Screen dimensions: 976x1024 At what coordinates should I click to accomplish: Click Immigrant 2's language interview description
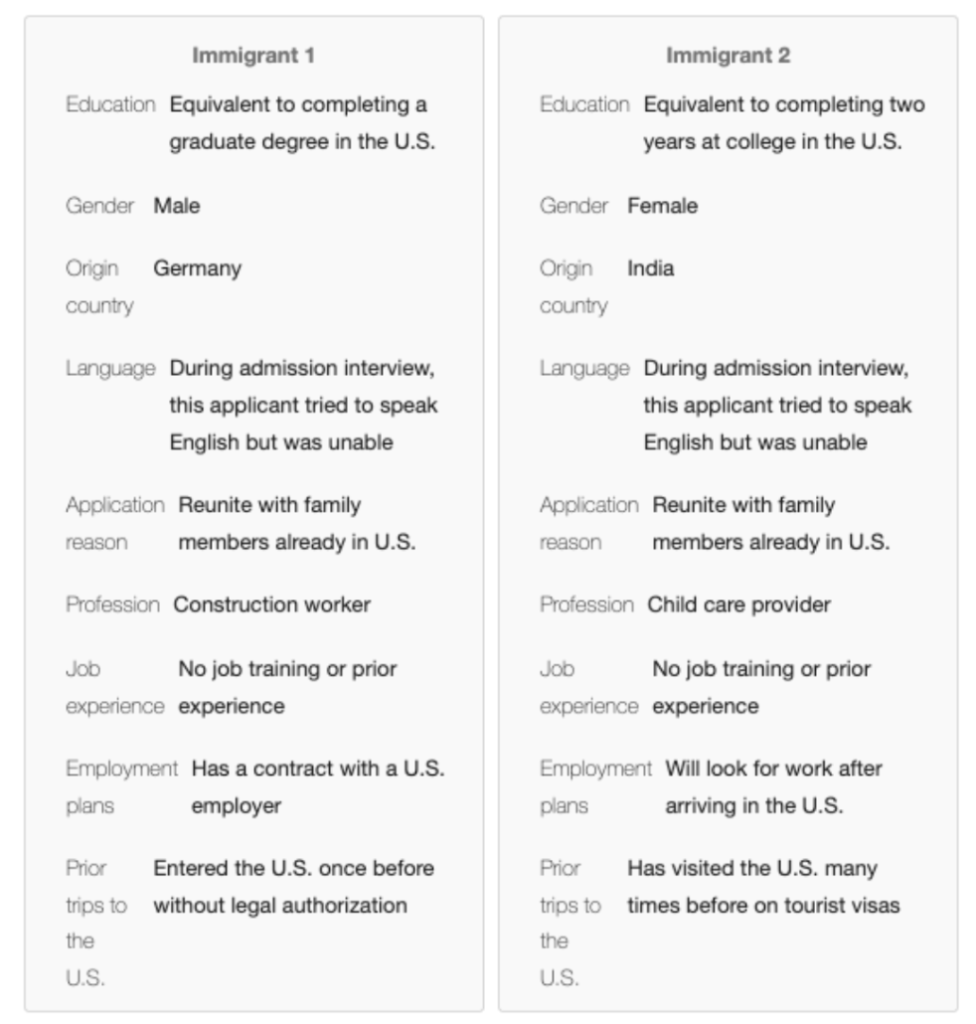(x=776, y=405)
